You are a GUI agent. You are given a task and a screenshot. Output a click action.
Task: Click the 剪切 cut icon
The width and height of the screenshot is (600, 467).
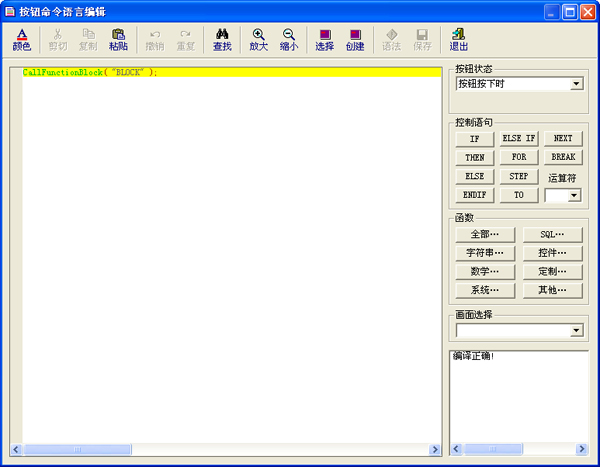tap(58, 40)
